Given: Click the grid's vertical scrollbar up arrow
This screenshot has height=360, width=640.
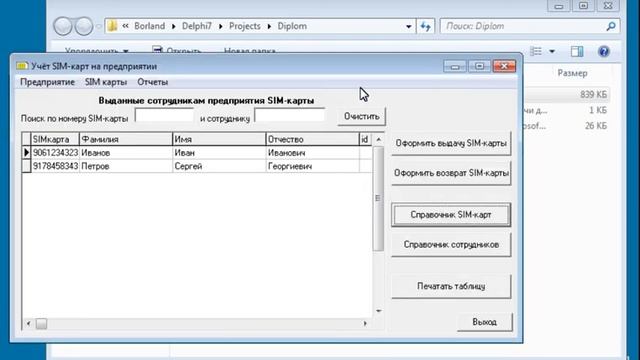Looking at the screenshot, I should tap(378, 140).
